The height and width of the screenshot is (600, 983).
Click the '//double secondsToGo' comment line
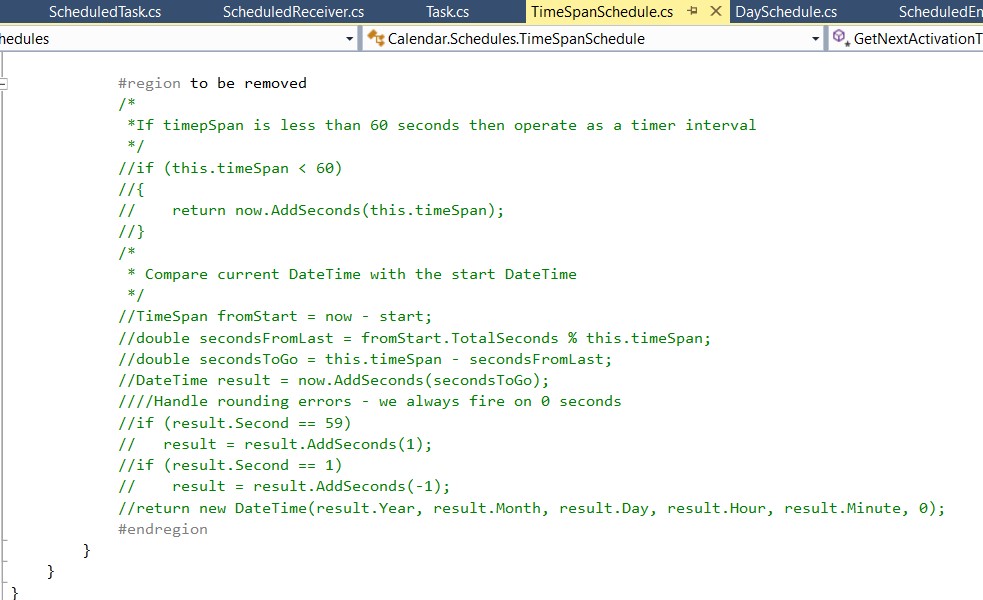point(365,359)
